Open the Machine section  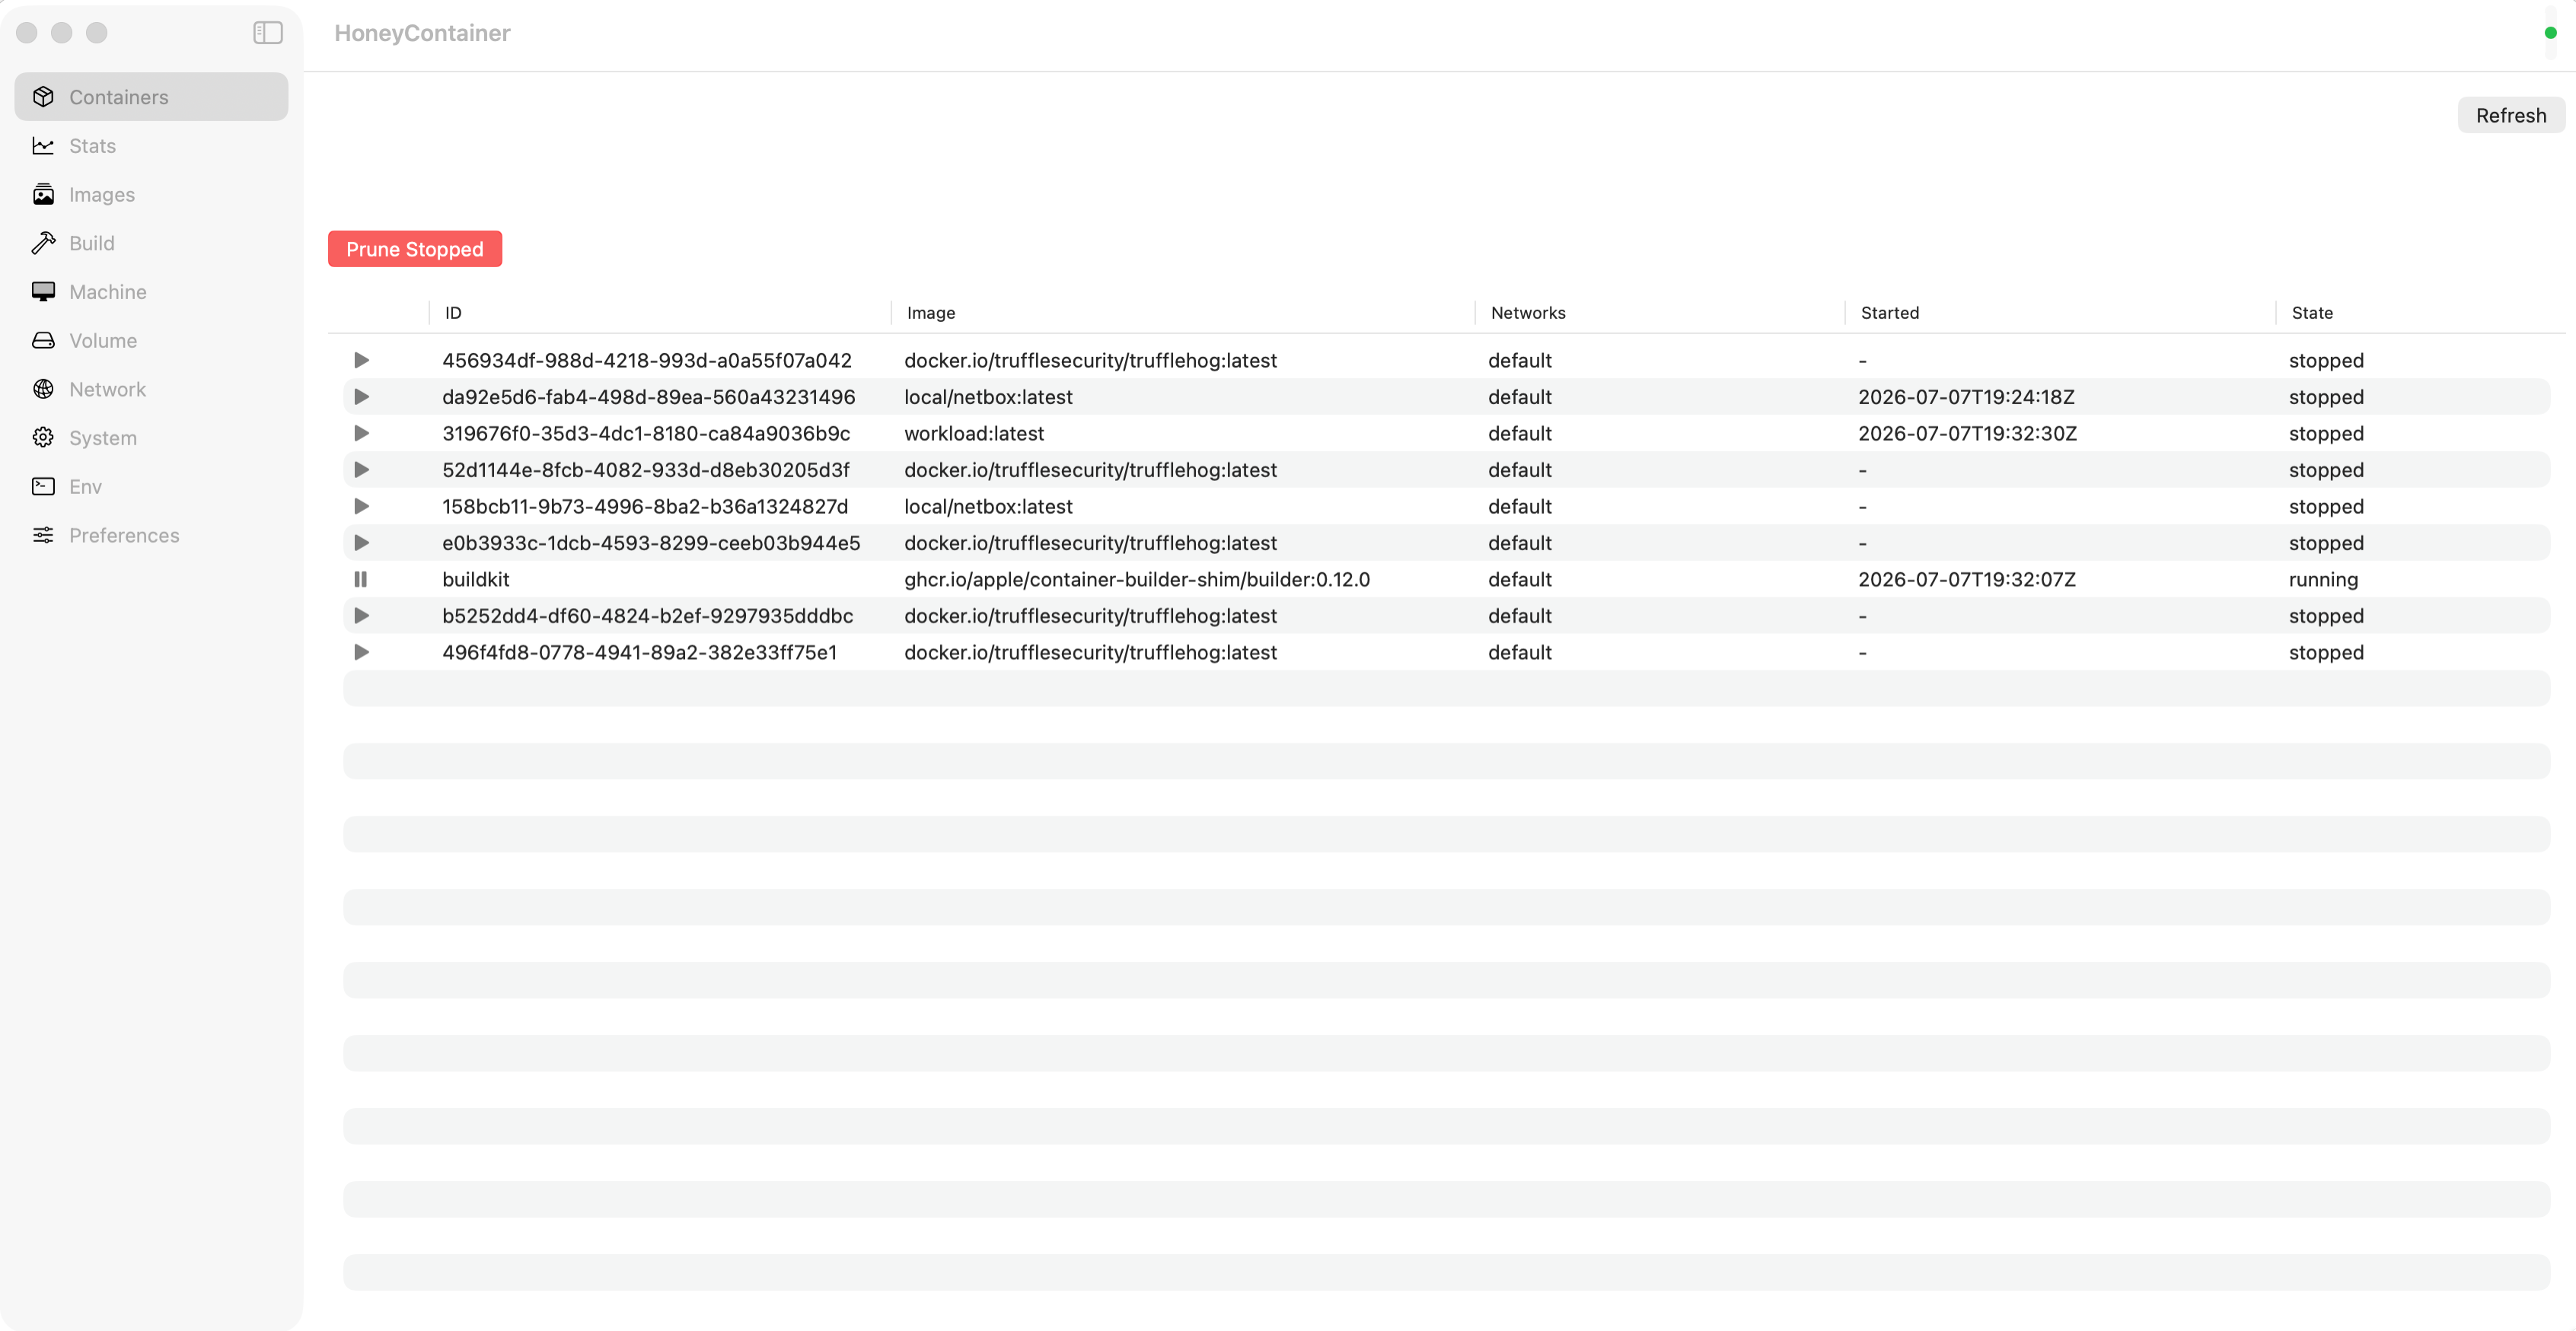pos(151,292)
